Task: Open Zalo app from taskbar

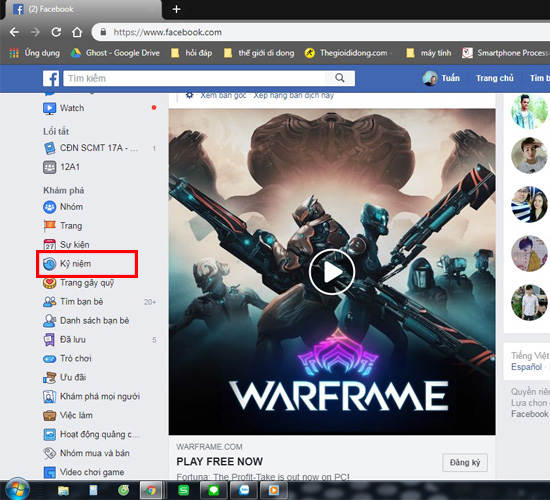Action: 243,491
